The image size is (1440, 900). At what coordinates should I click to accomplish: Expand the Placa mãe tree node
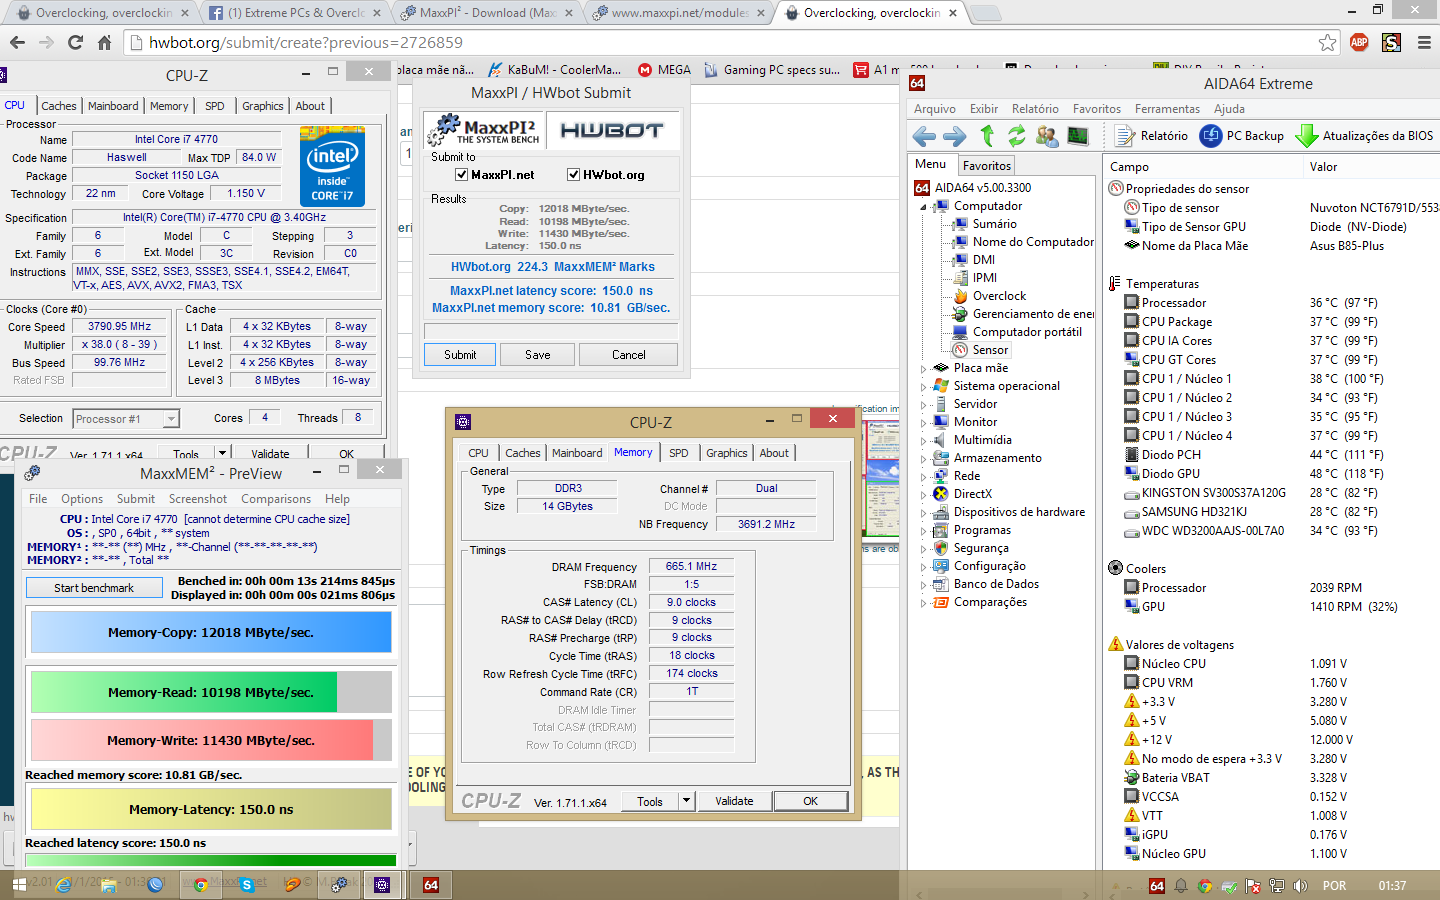[x=923, y=369]
